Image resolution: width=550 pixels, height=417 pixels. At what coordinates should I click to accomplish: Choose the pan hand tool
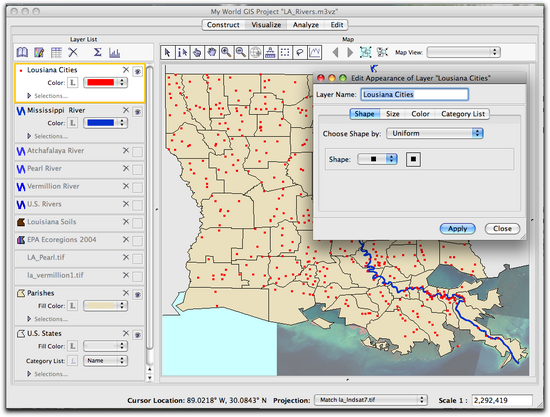[x=212, y=53]
